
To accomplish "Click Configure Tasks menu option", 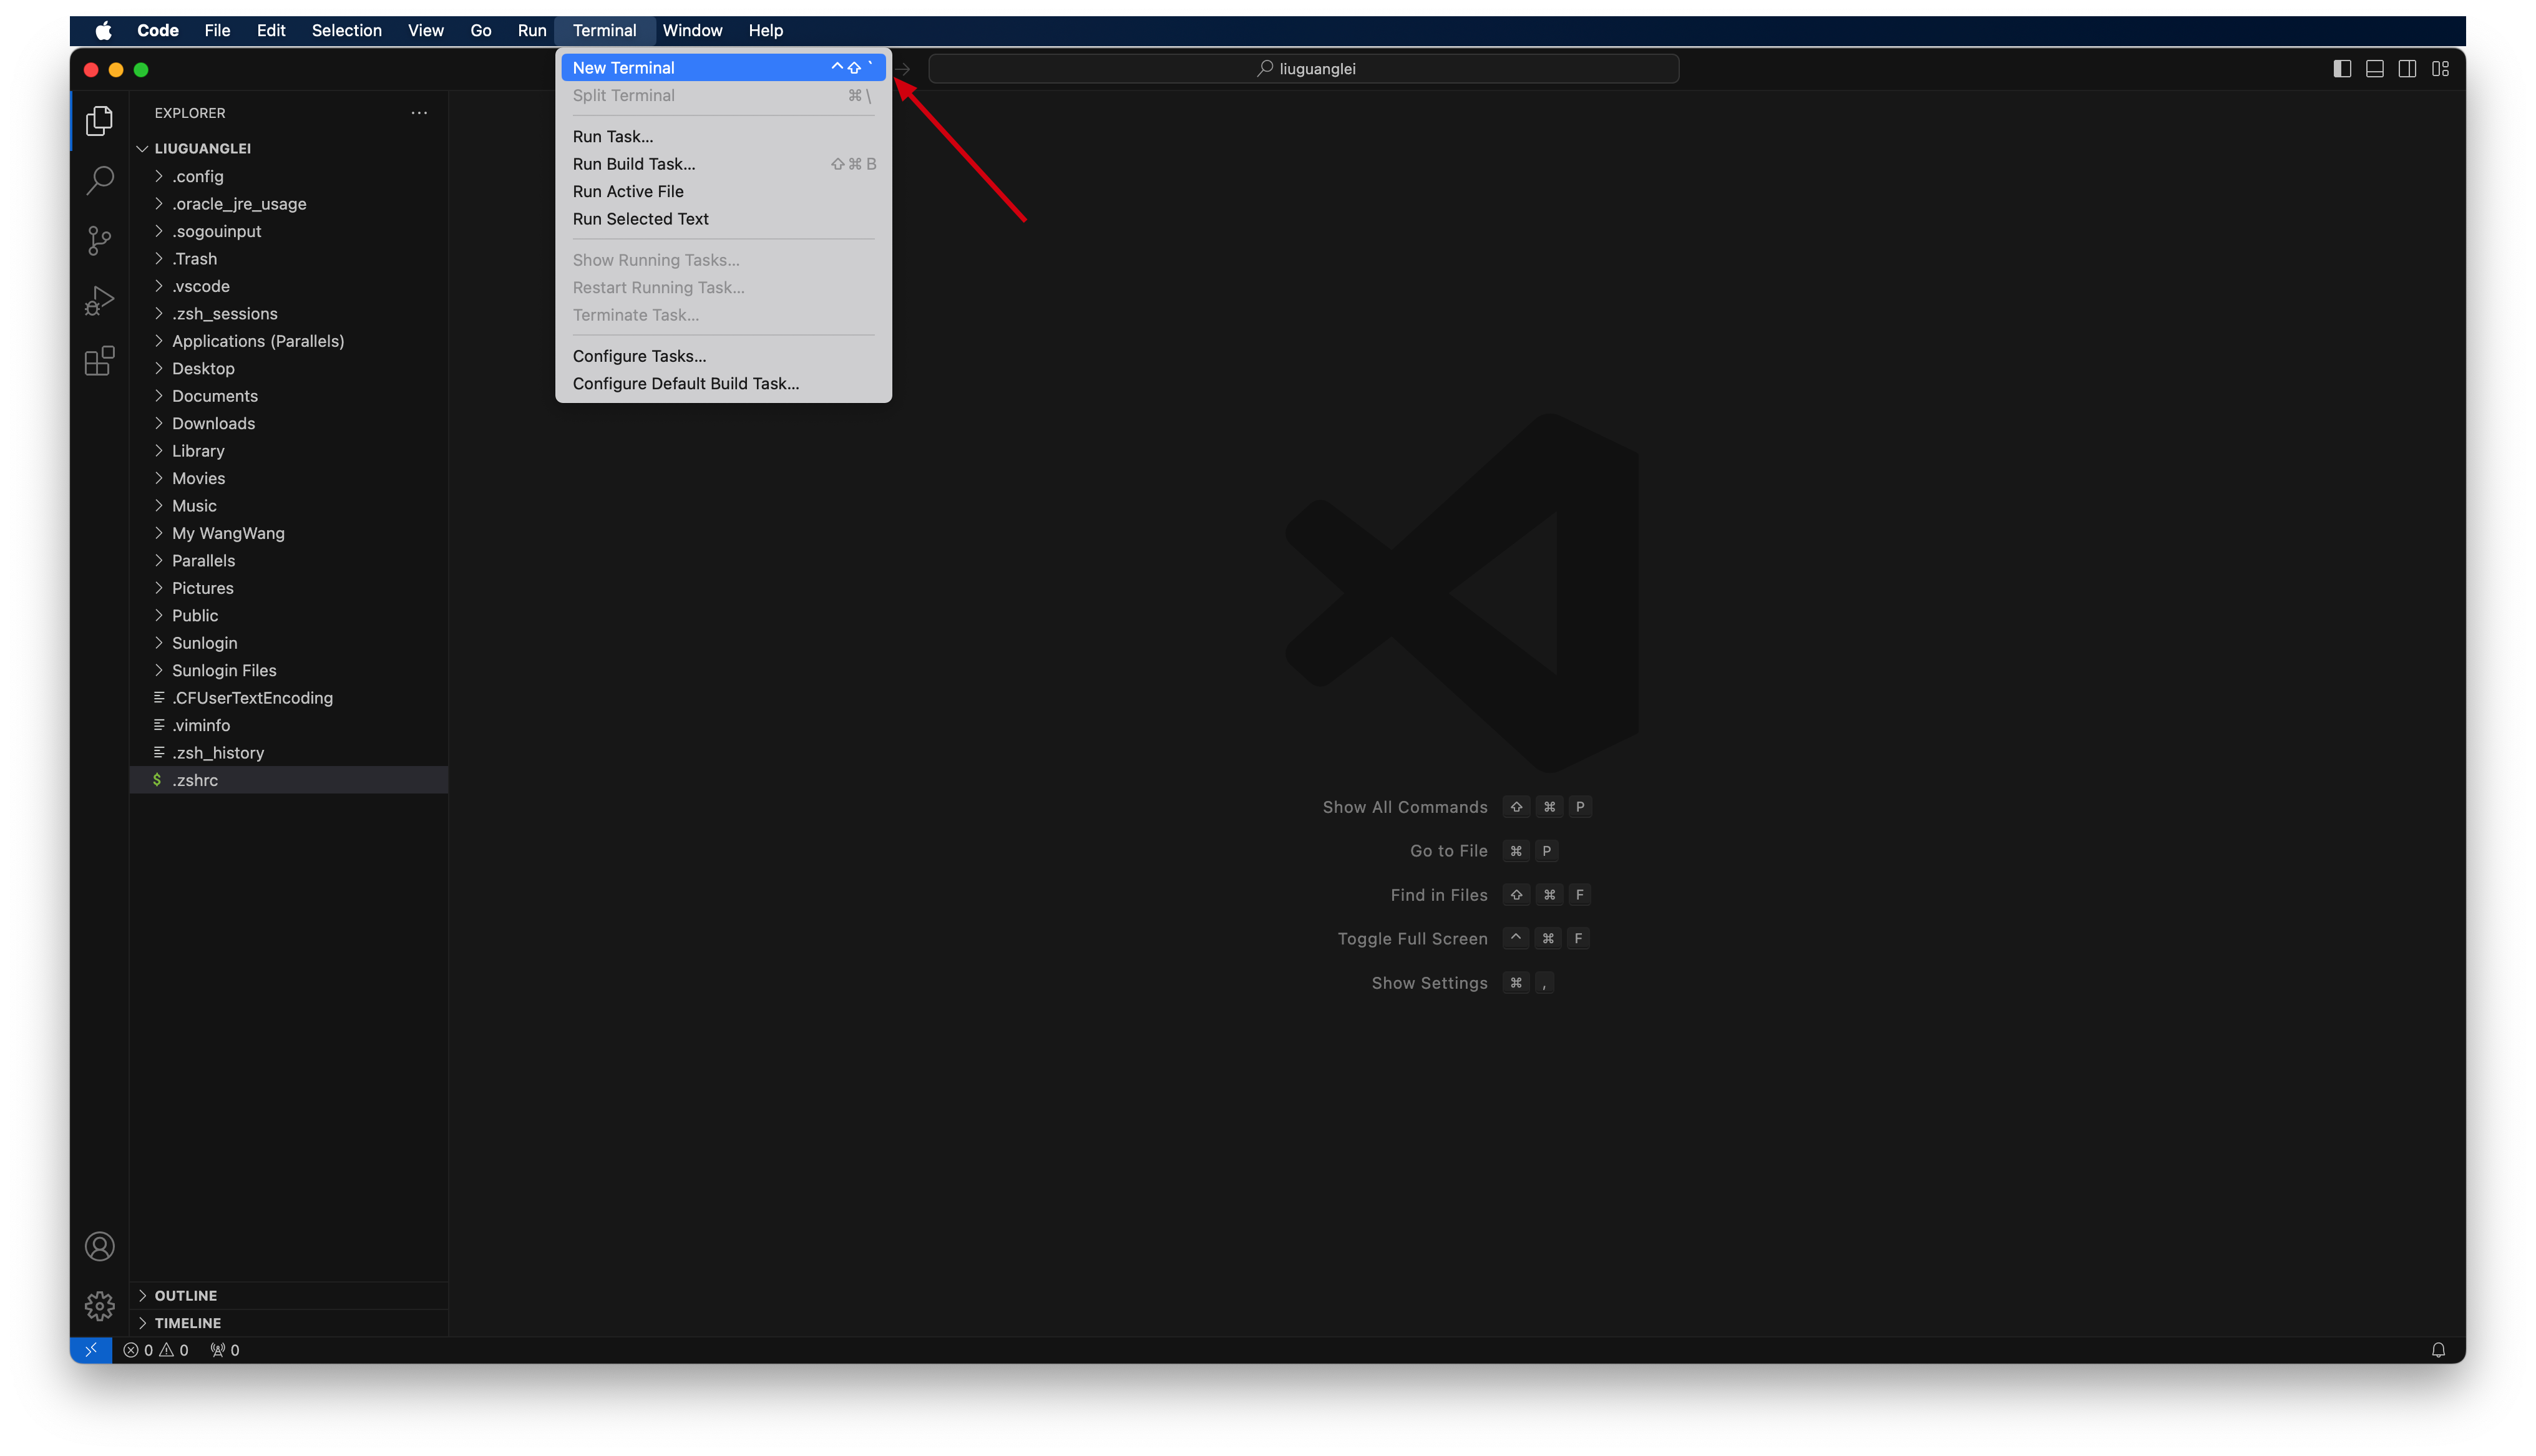I will [639, 356].
